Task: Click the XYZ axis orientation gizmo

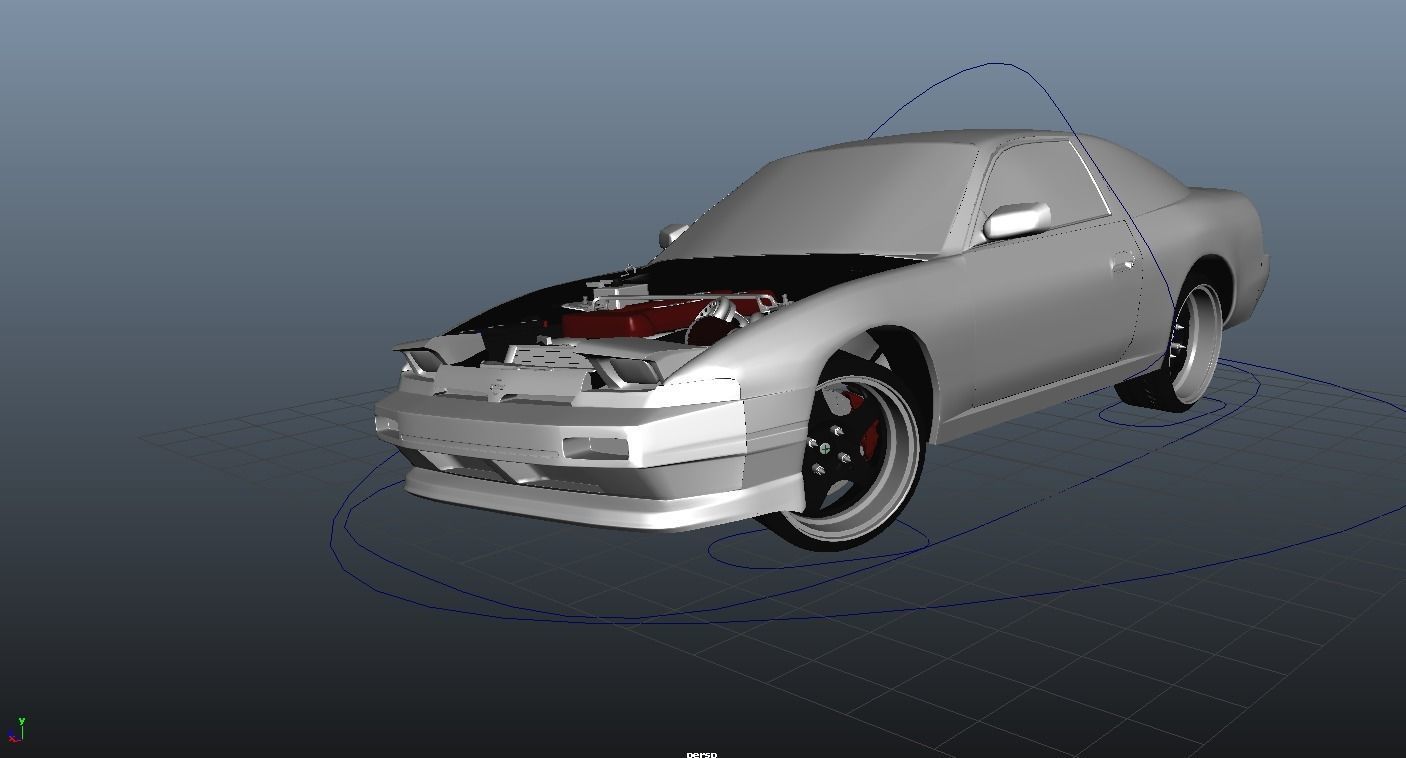Action: point(17,730)
